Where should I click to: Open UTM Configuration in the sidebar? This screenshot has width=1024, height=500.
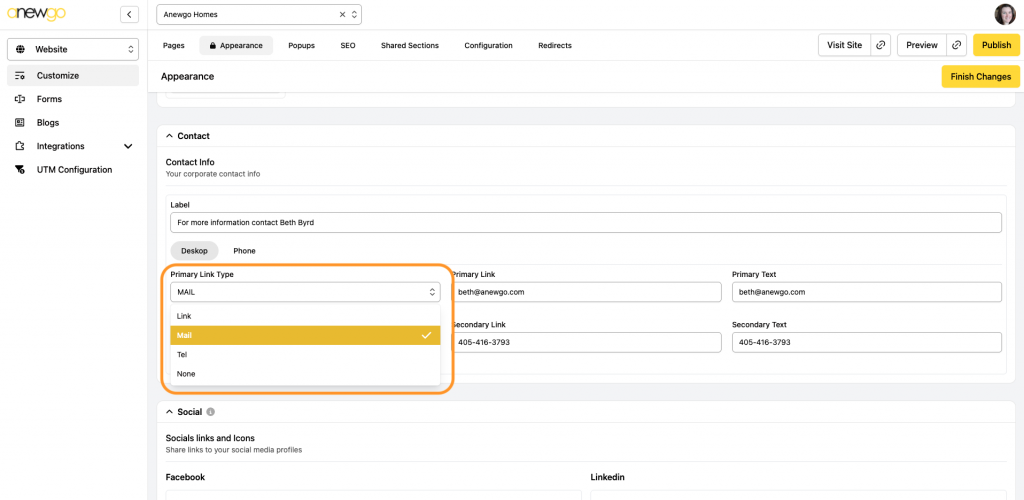coord(74,170)
